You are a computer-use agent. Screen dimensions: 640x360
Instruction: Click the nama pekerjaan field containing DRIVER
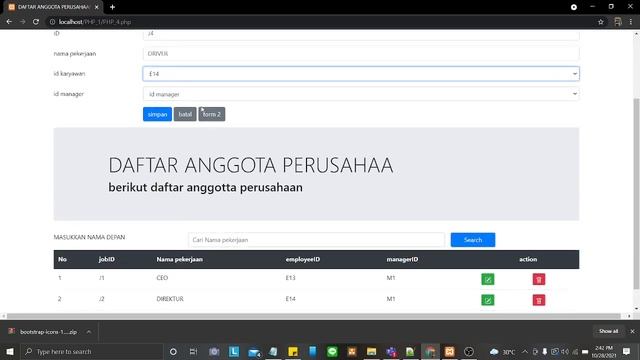pyautogui.click(x=361, y=53)
